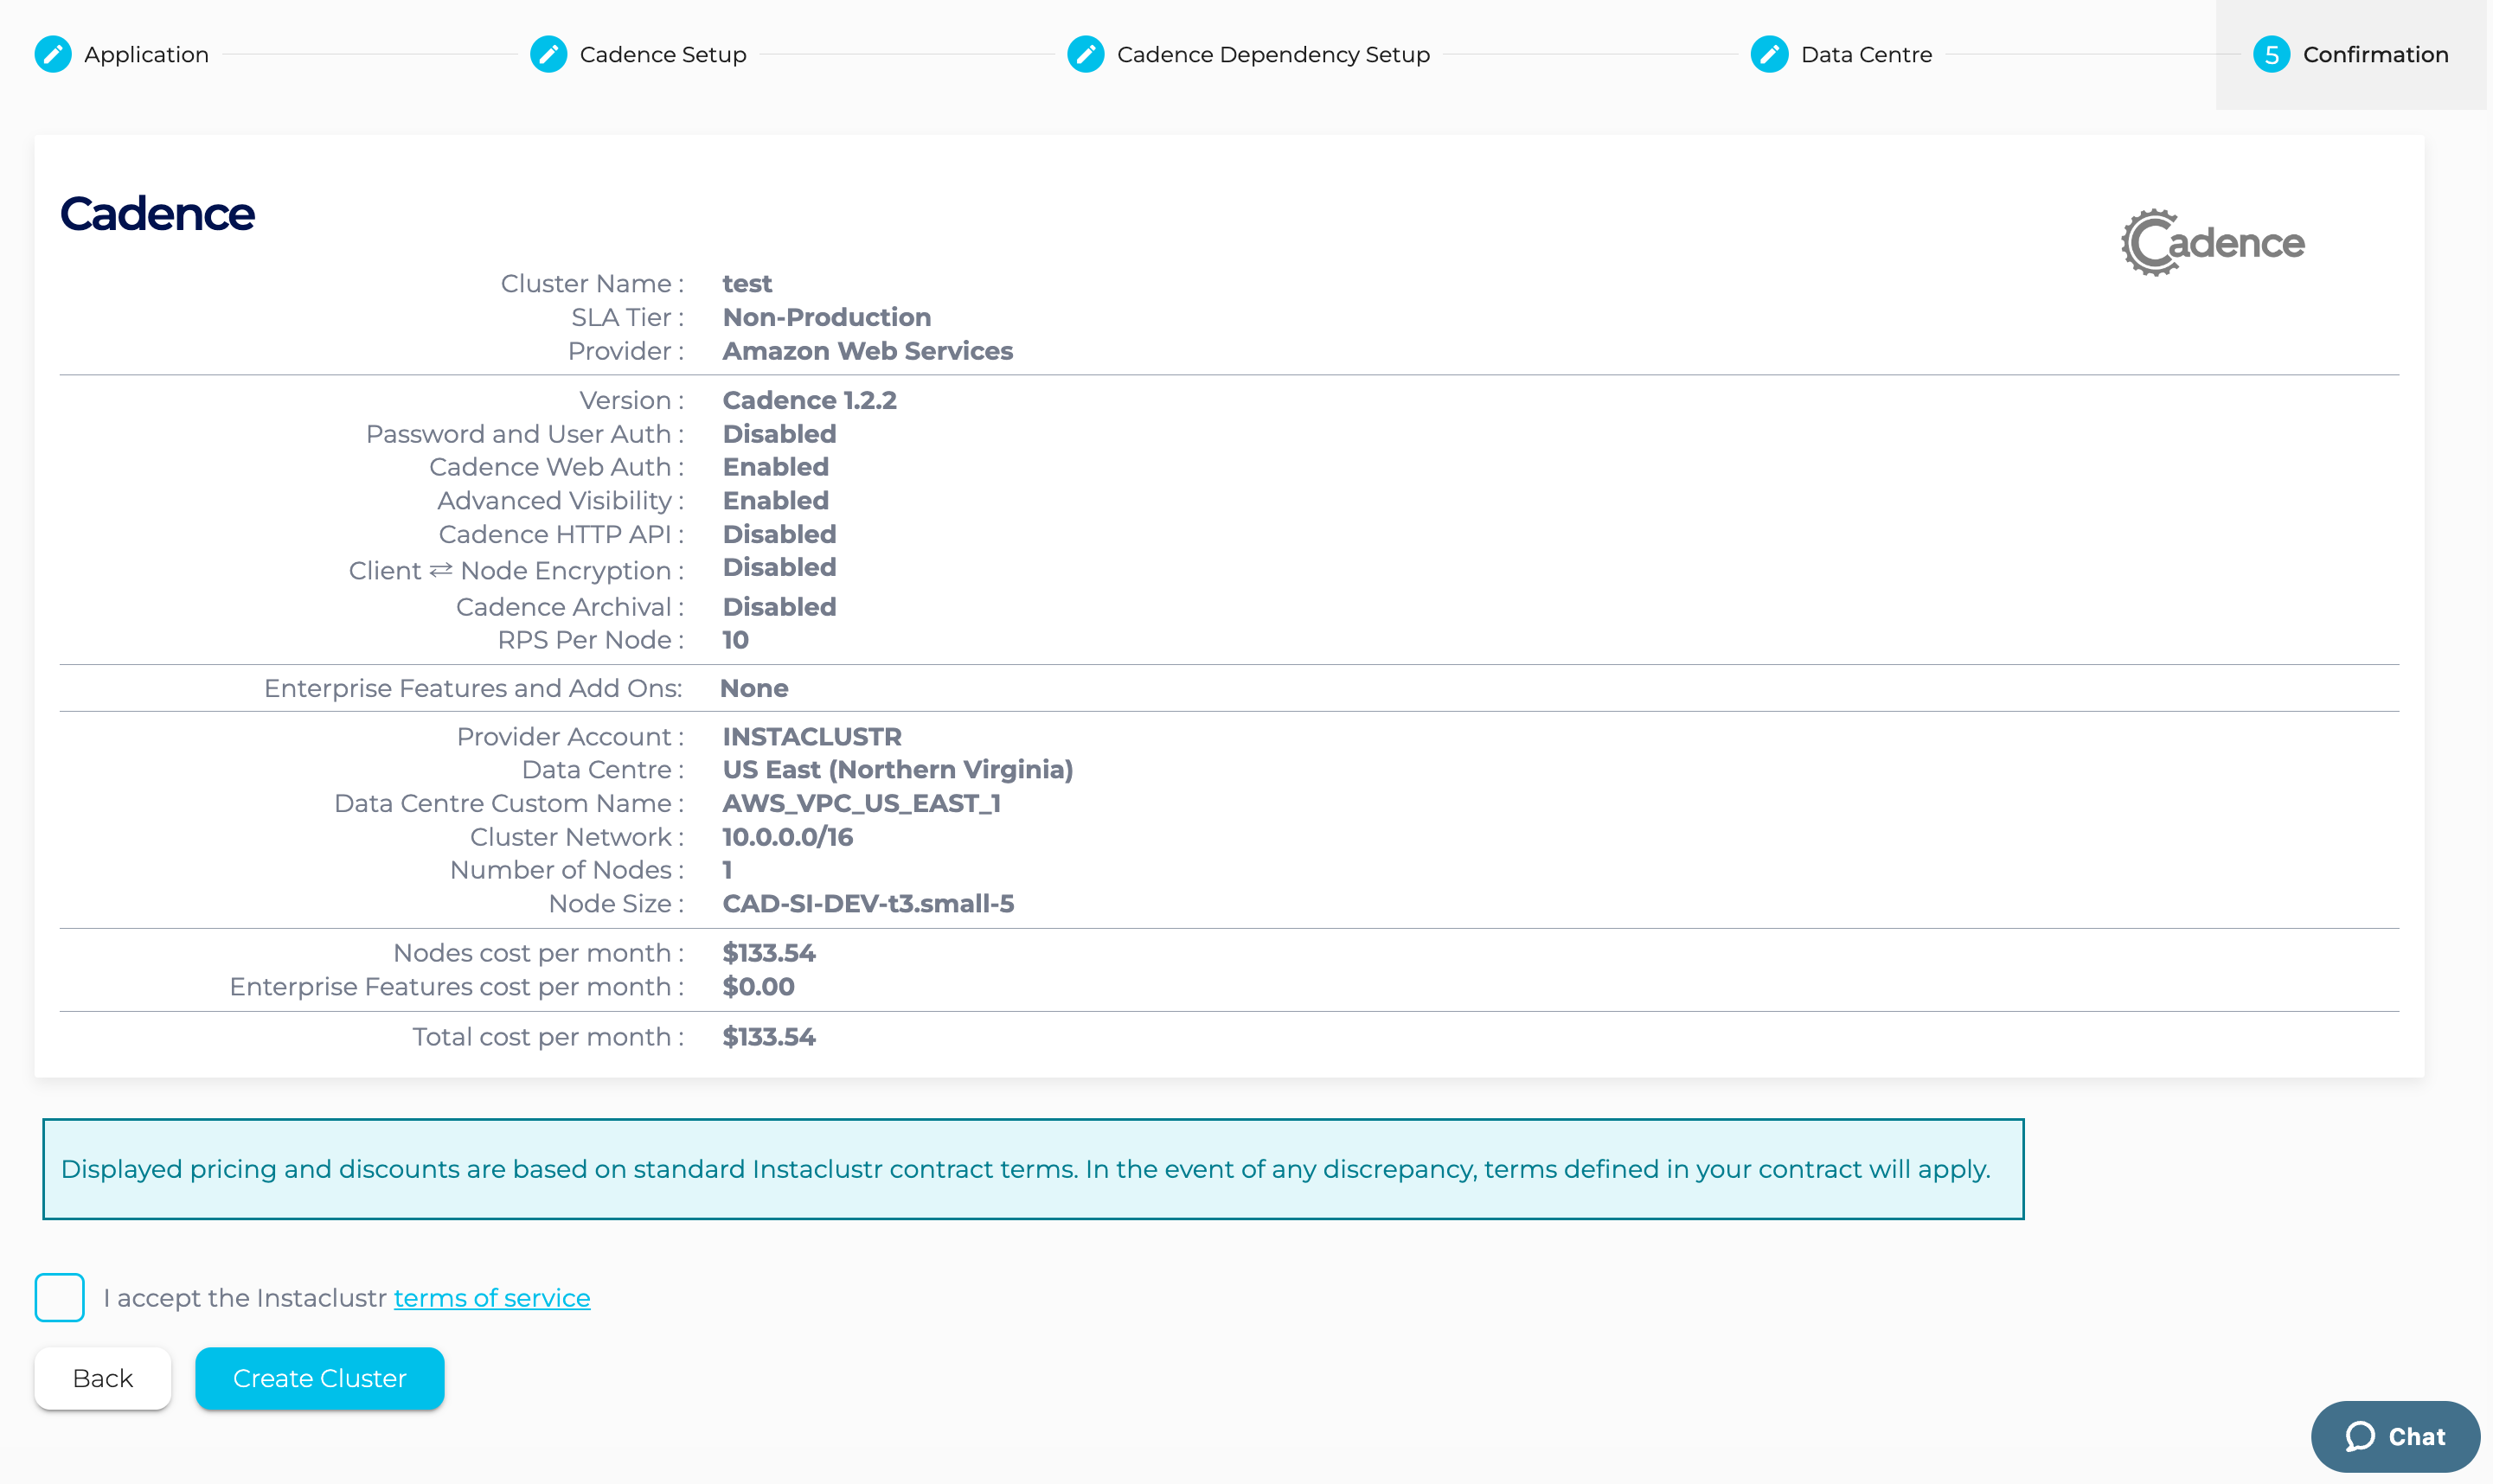Click the step 5 number circle
The width and height of the screenshot is (2493, 1484).
pos(2271,54)
